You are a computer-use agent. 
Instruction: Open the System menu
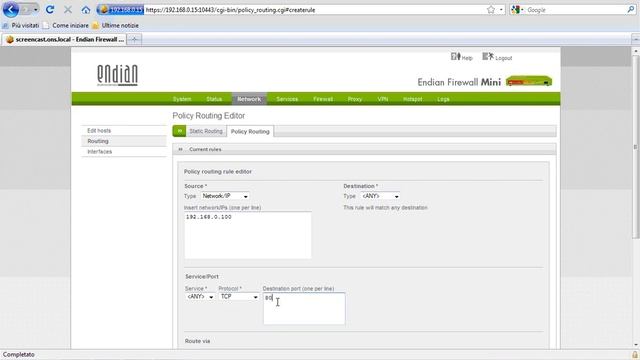tap(182, 99)
